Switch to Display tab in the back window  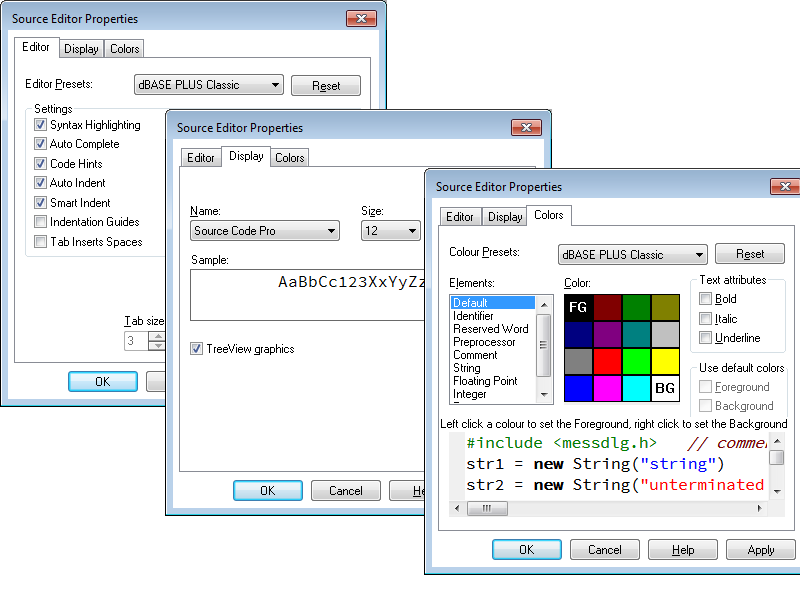[82, 49]
